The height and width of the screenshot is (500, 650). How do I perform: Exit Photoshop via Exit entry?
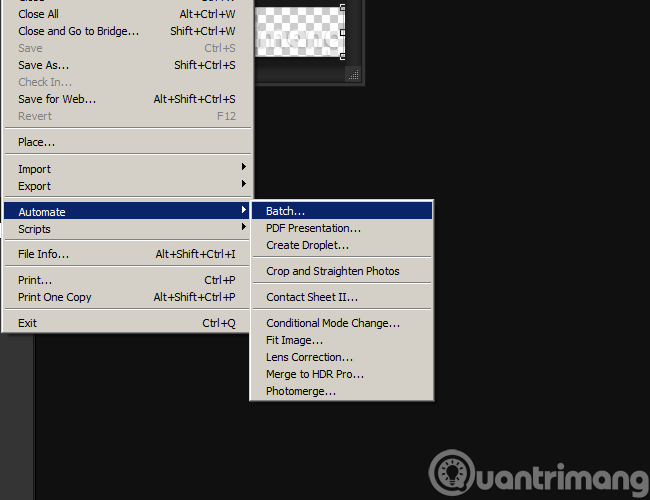[x=127, y=323]
